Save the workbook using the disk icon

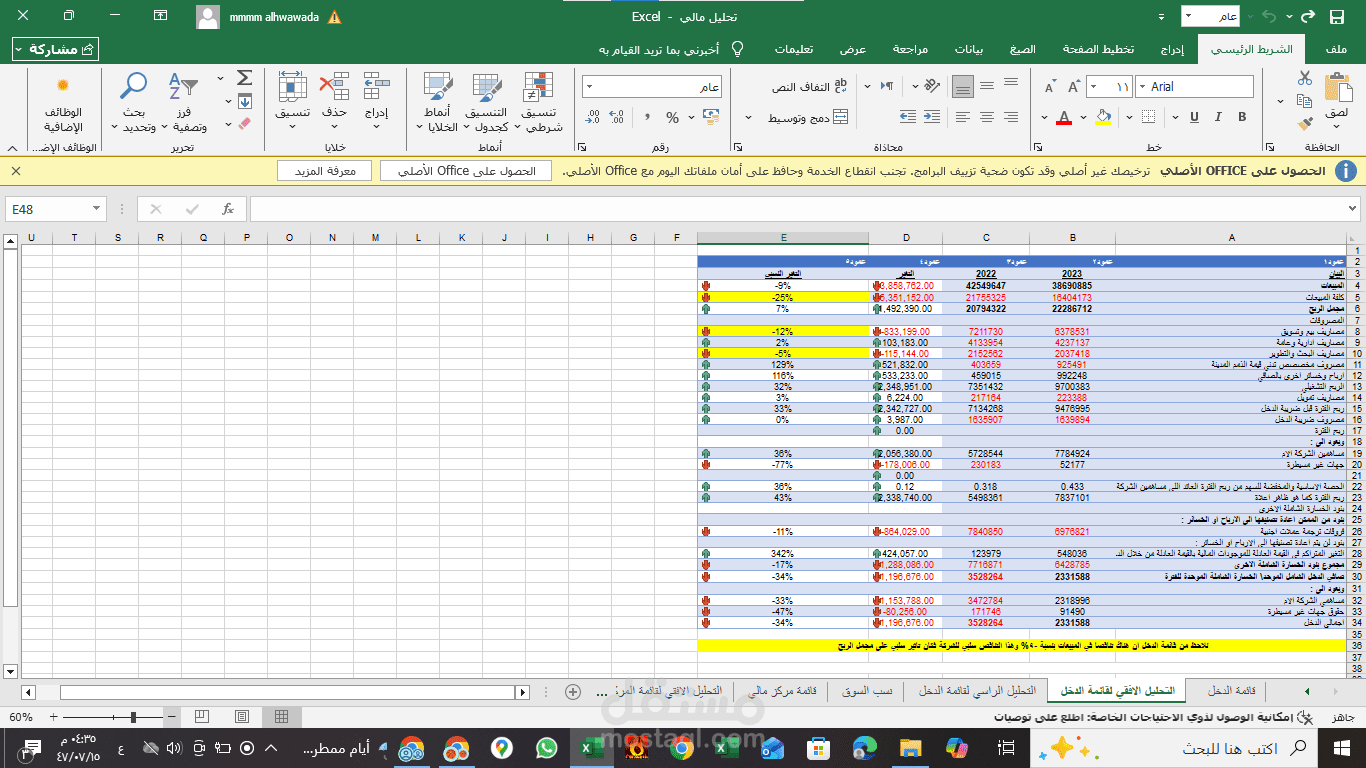1337,17
